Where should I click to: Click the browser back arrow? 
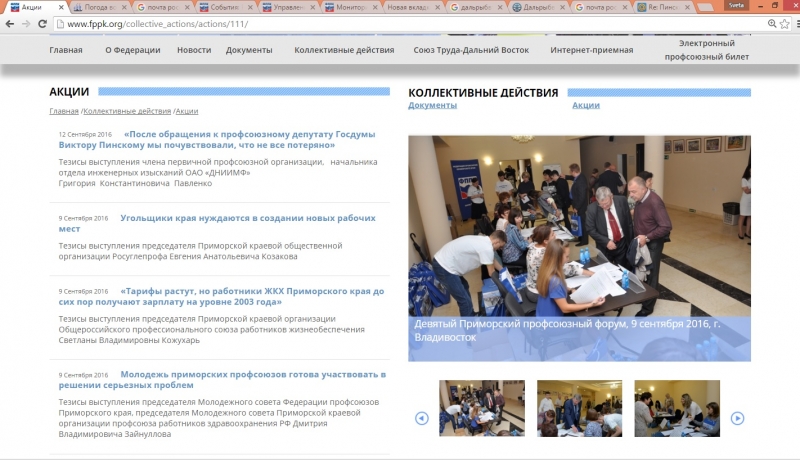click(x=11, y=23)
